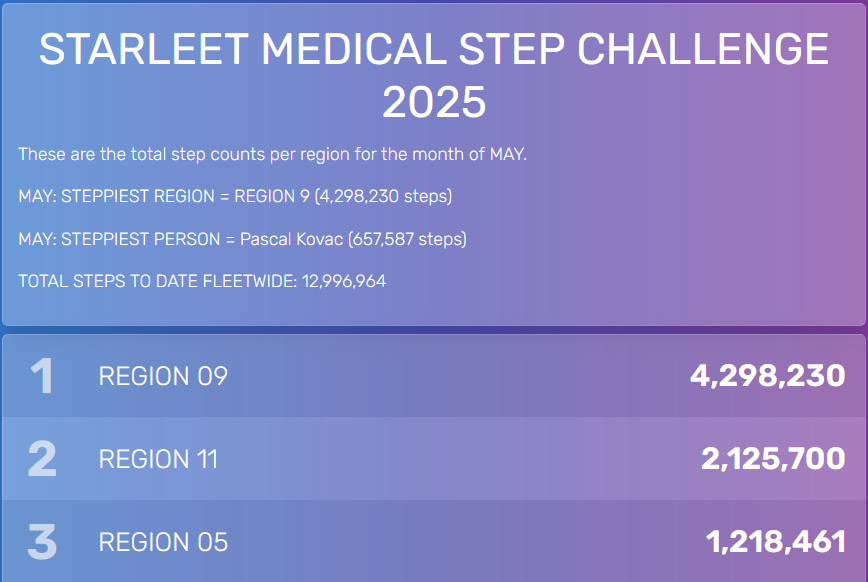Click rank number 1 badge
The width and height of the screenshot is (868, 582).
pyautogui.click(x=42, y=376)
